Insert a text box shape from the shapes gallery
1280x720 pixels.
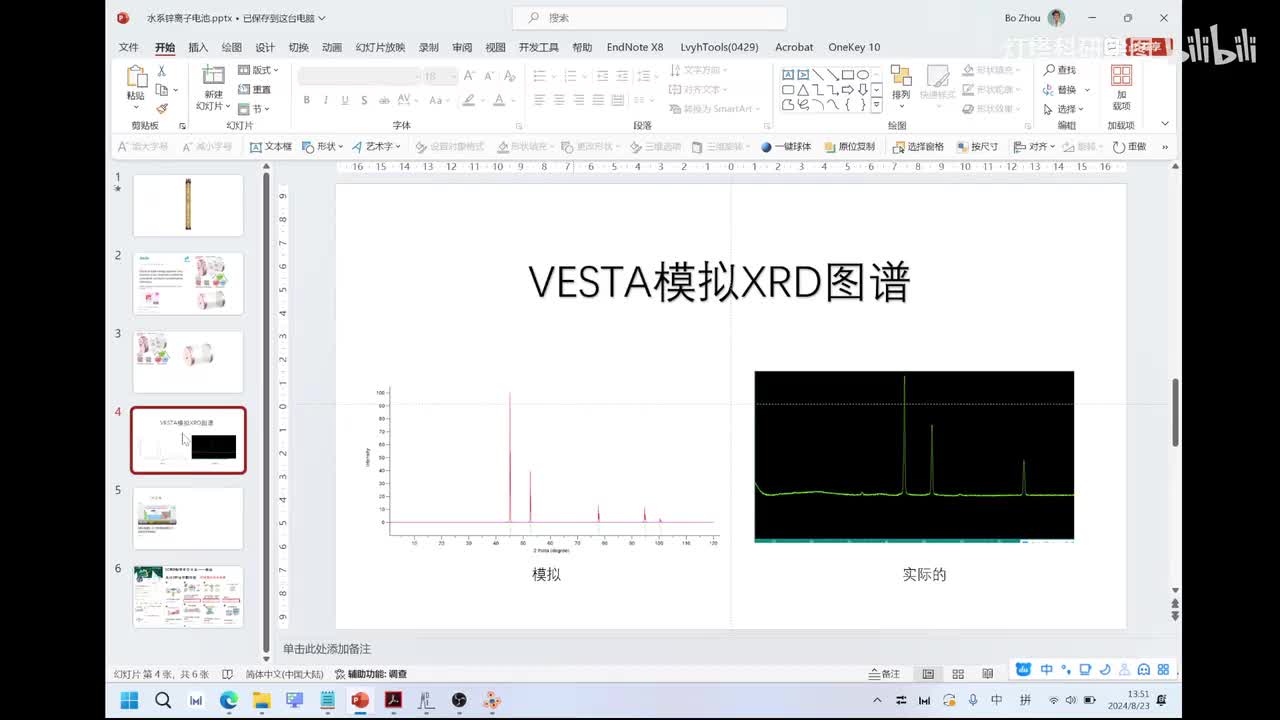[x=788, y=74]
